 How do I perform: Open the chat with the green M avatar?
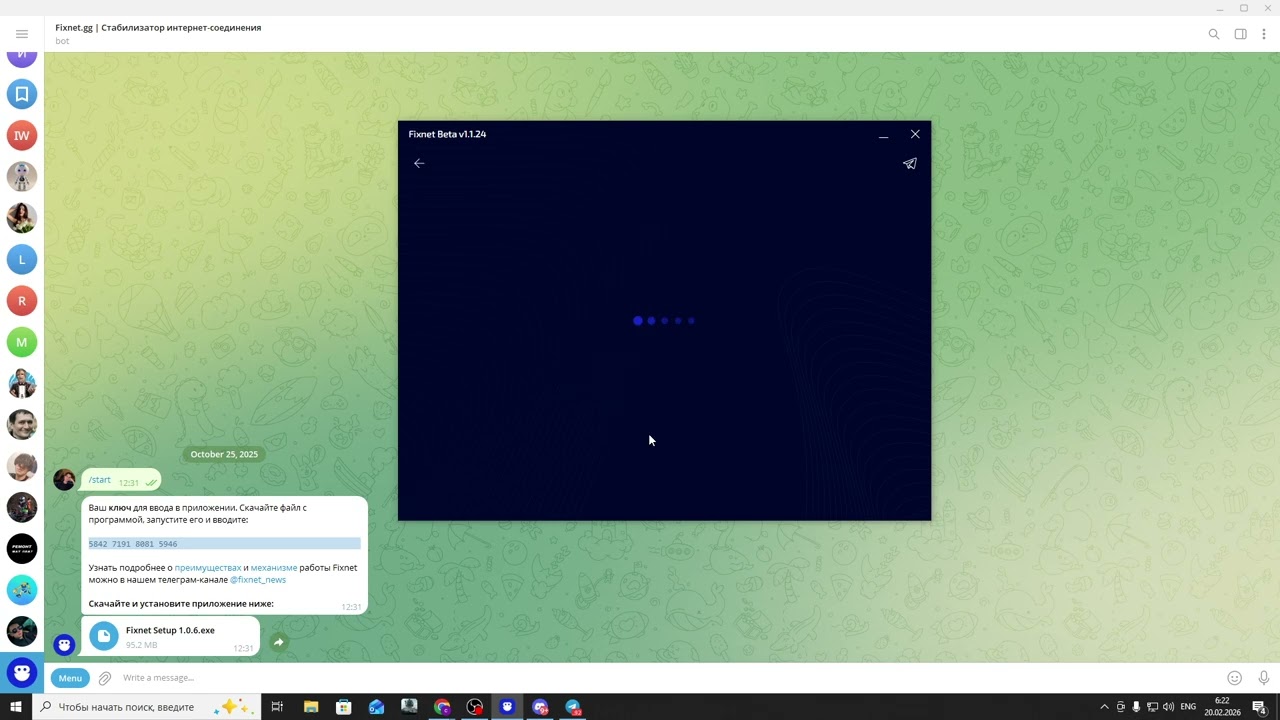22,342
